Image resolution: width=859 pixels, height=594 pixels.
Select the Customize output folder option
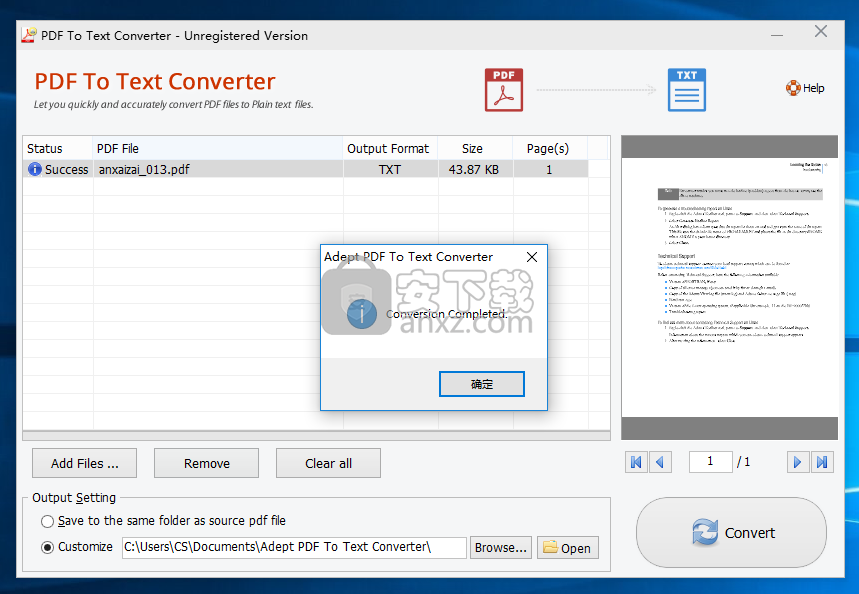pos(48,547)
